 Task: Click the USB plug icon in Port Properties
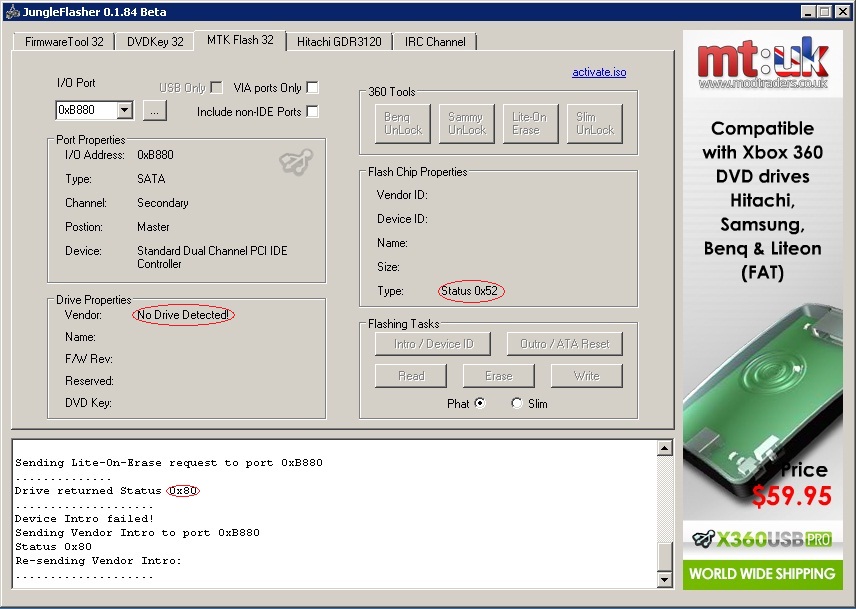tap(296, 162)
